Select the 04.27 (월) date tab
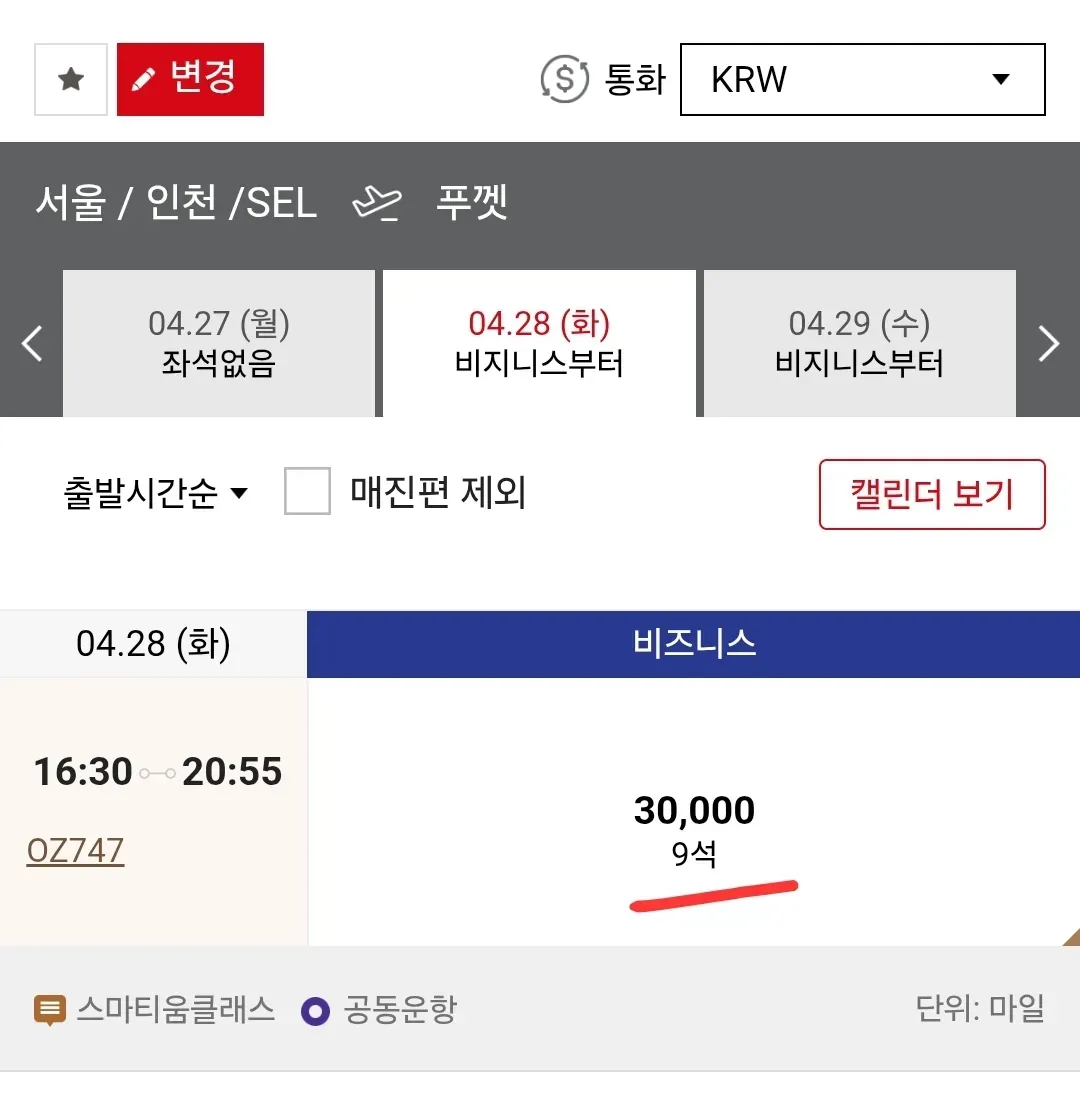Viewport: 1080px width, 1116px height. [x=218, y=343]
